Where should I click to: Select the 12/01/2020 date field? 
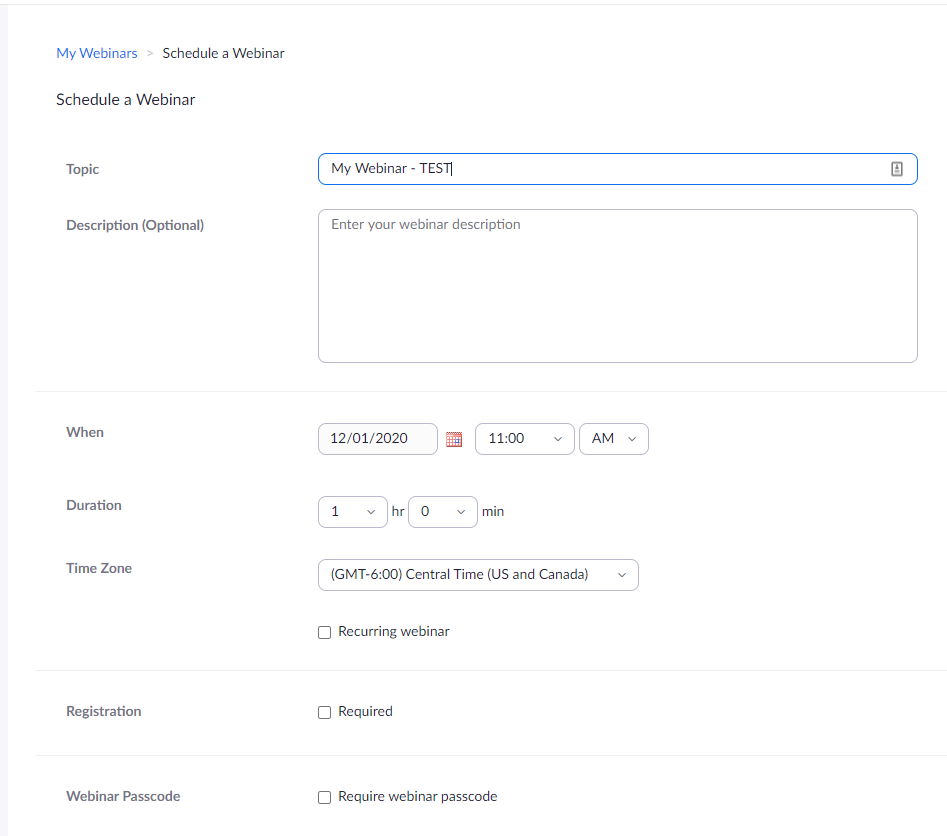coord(377,439)
